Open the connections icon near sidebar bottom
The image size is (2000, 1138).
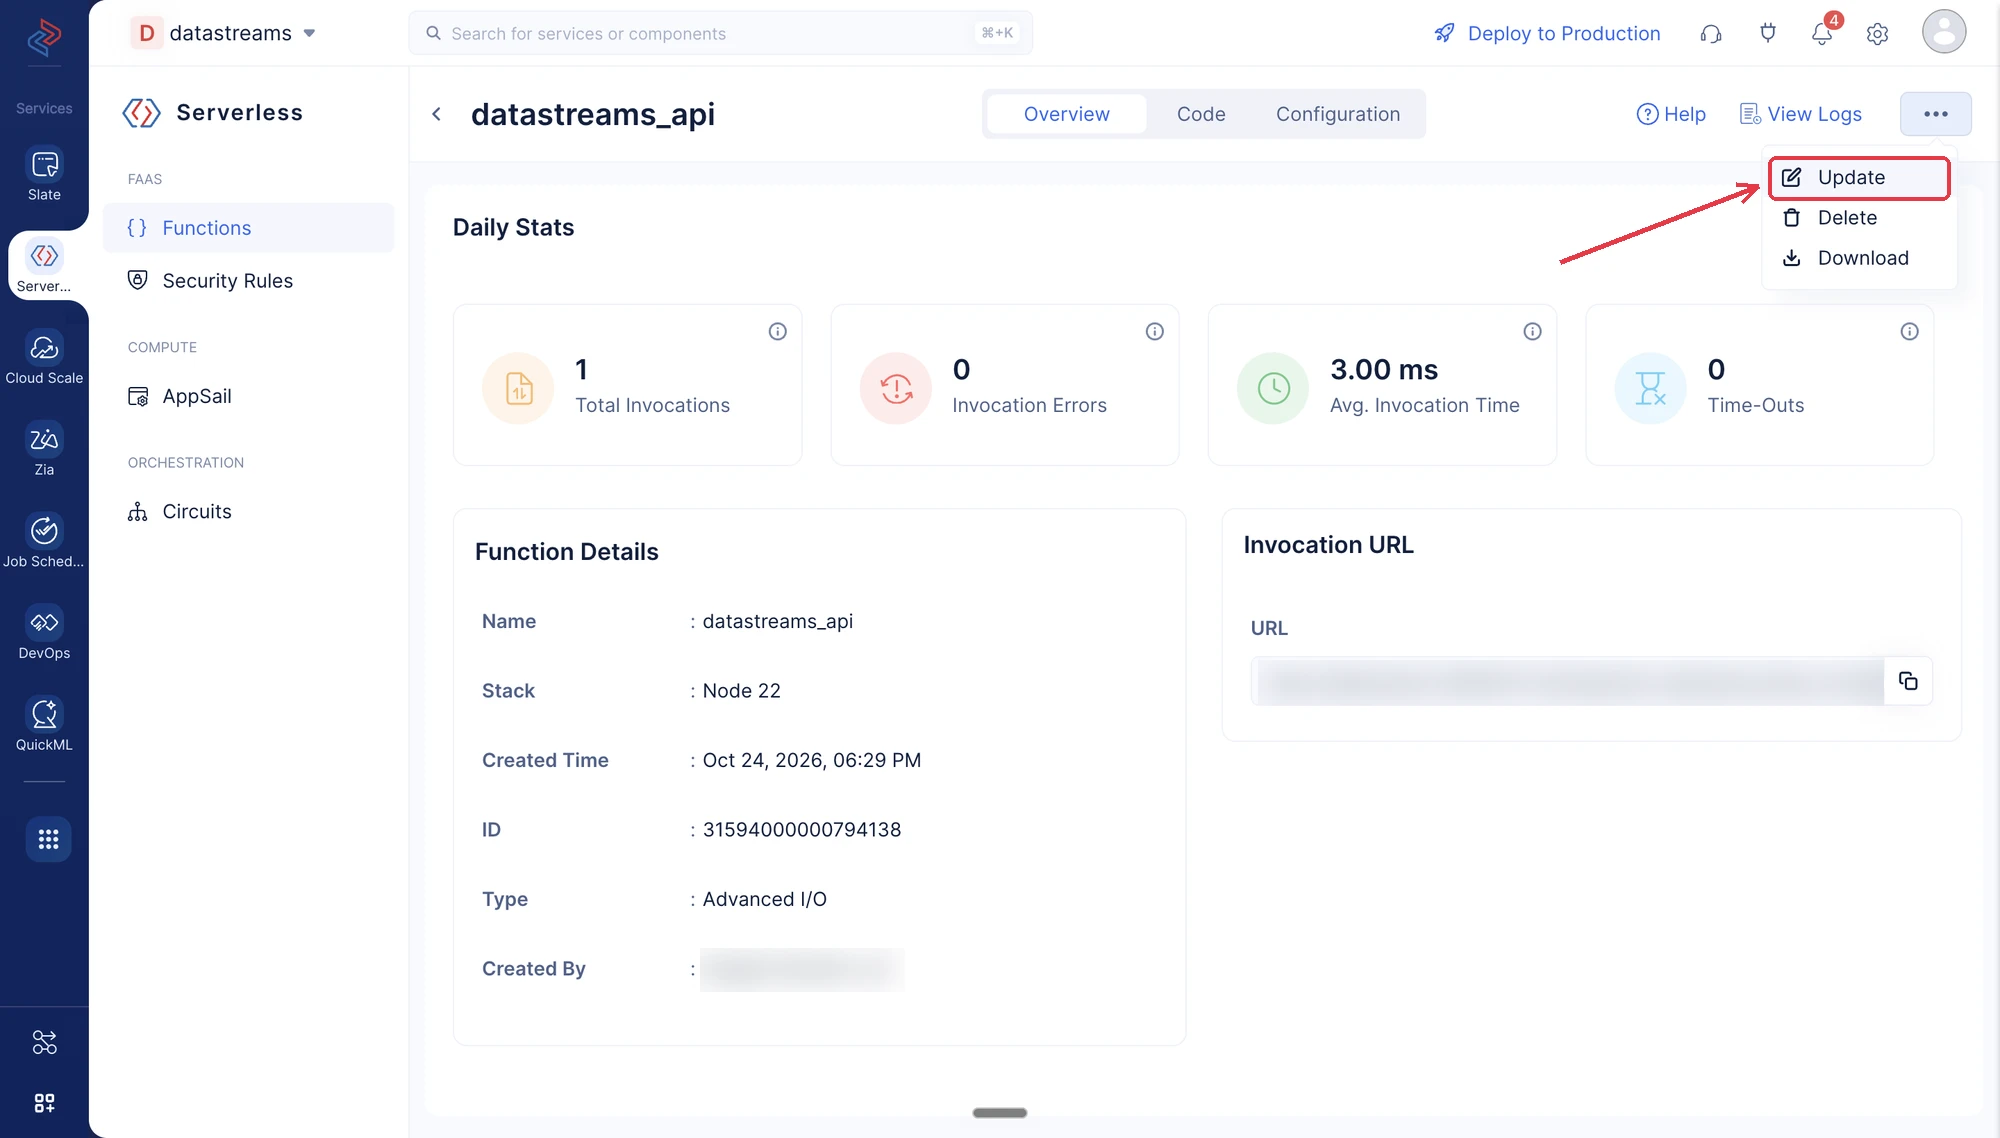44,1043
